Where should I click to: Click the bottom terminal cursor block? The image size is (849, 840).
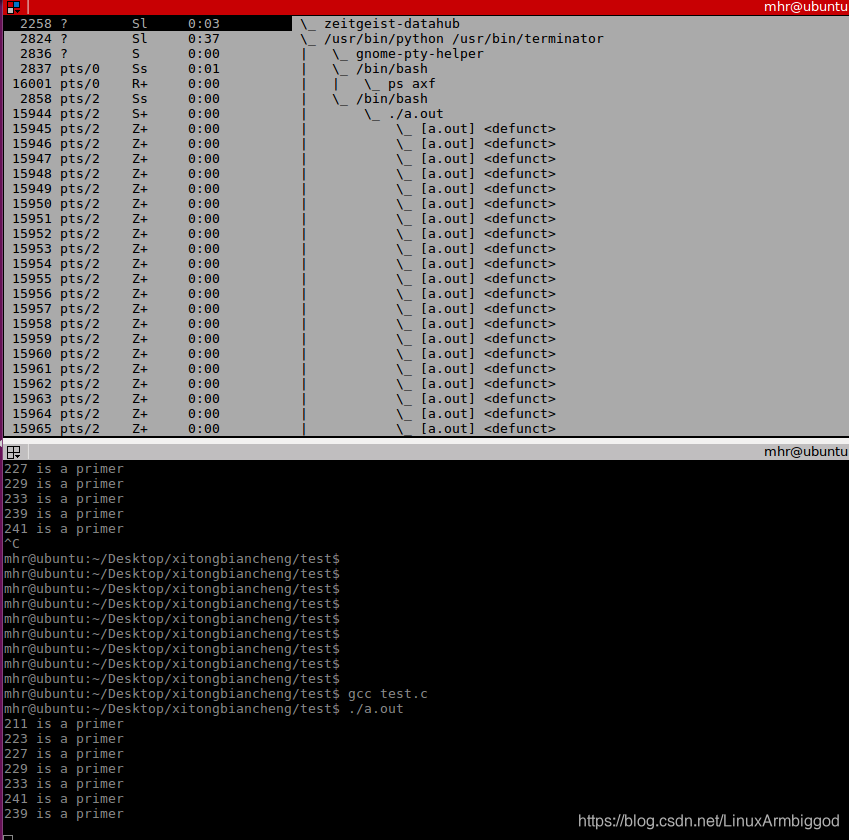point(8,837)
